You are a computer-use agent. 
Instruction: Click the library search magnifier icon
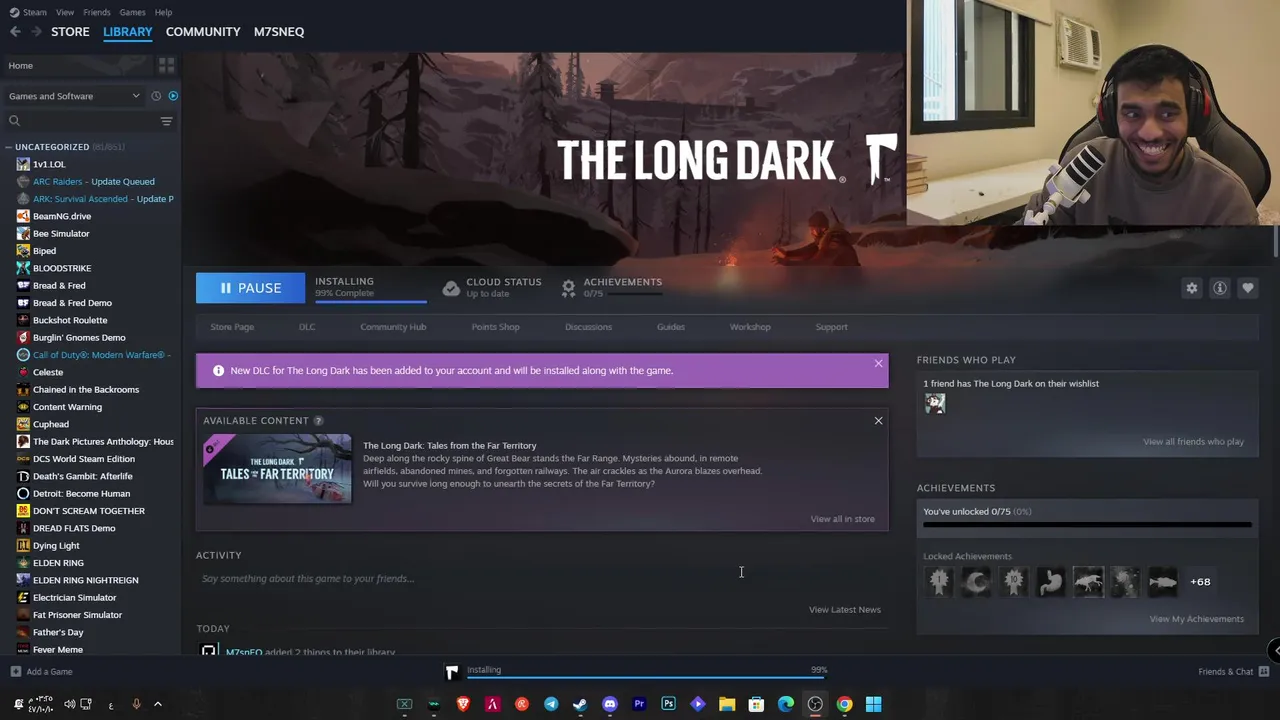tap(14, 121)
